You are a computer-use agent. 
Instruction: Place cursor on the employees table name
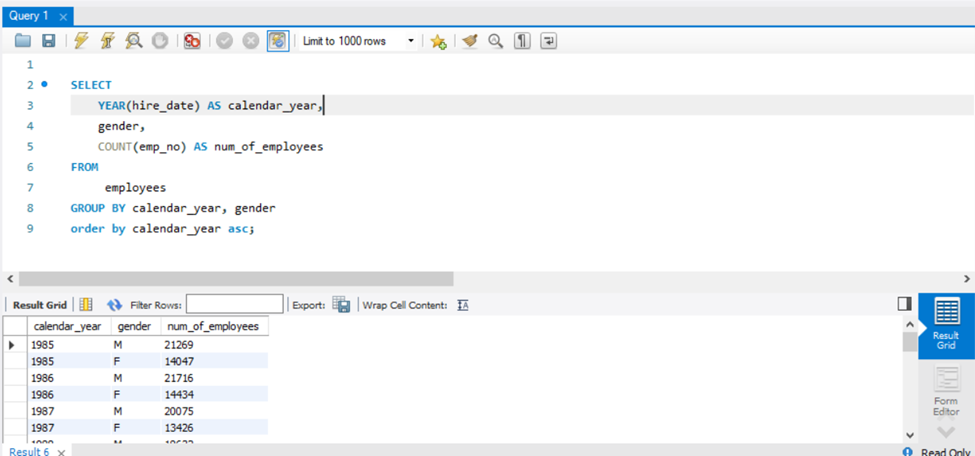coord(135,187)
